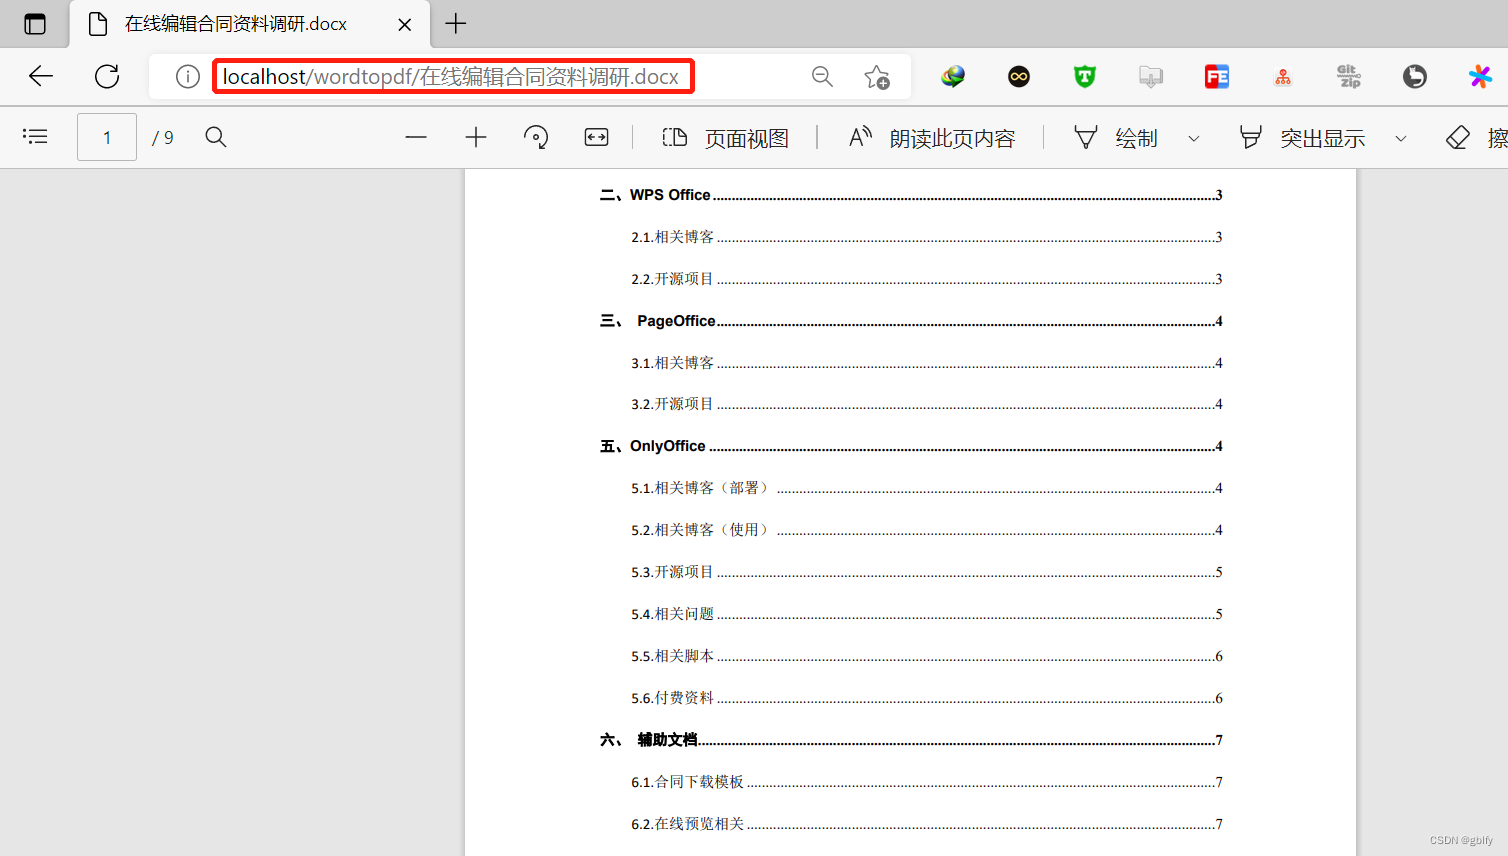Add this page to favorites
The image size is (1508, 856).
coord(877,77)
